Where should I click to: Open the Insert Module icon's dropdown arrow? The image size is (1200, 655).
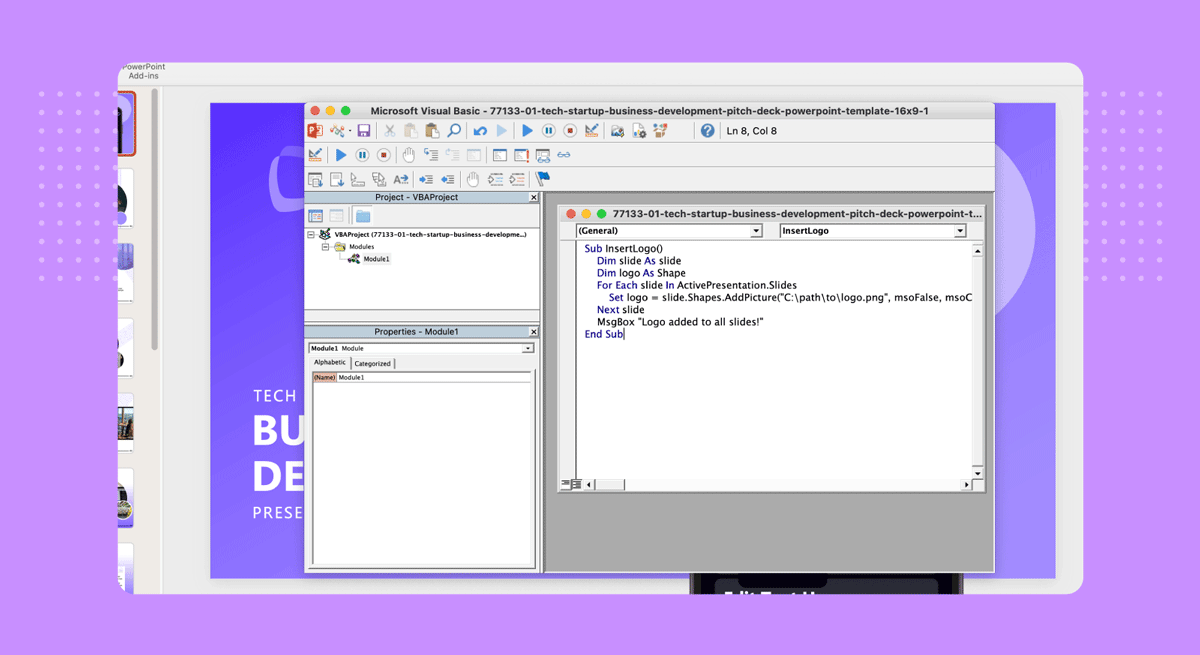tap(349, 132)
